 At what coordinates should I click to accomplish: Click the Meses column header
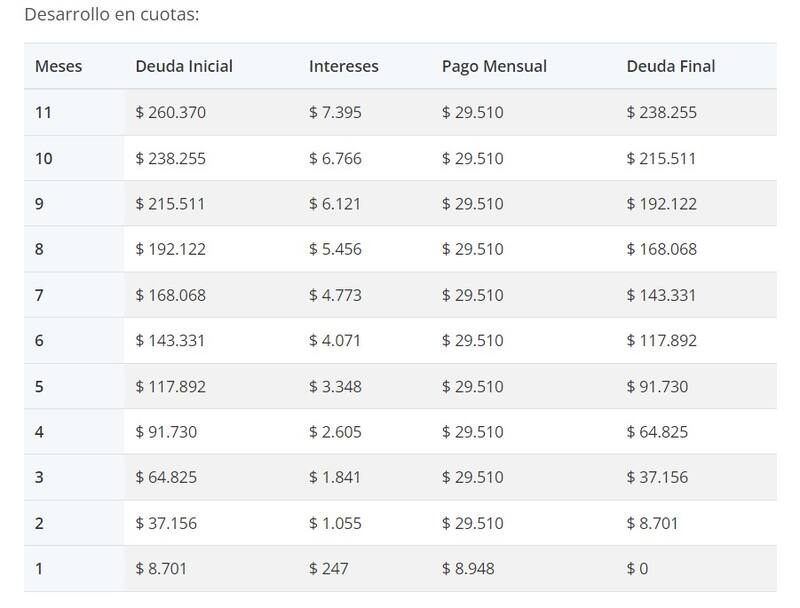click(x=58, y=67)
